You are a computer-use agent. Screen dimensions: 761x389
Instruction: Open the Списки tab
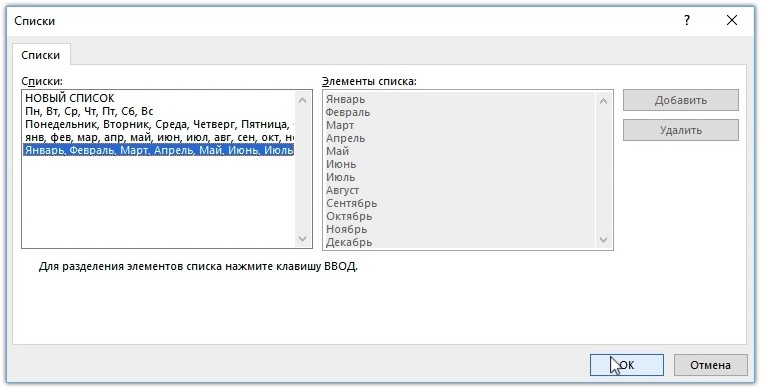coord(41,55)
